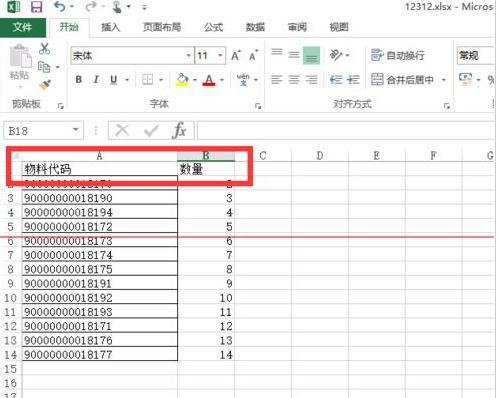Viewport: 500px width, 398px height.
Task: Decrease indent icon
Action: click(x=336, y=80)
